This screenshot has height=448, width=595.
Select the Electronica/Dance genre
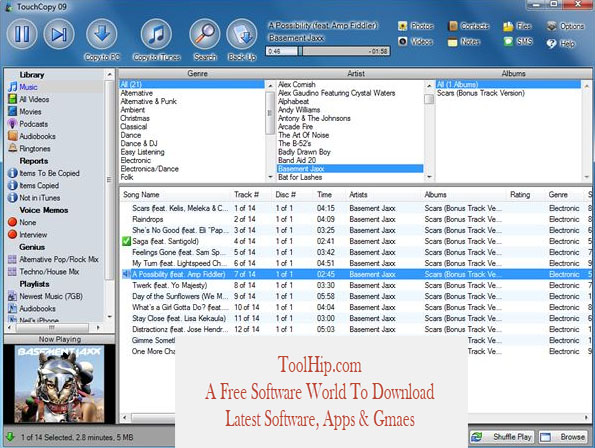tap(150, 169)
